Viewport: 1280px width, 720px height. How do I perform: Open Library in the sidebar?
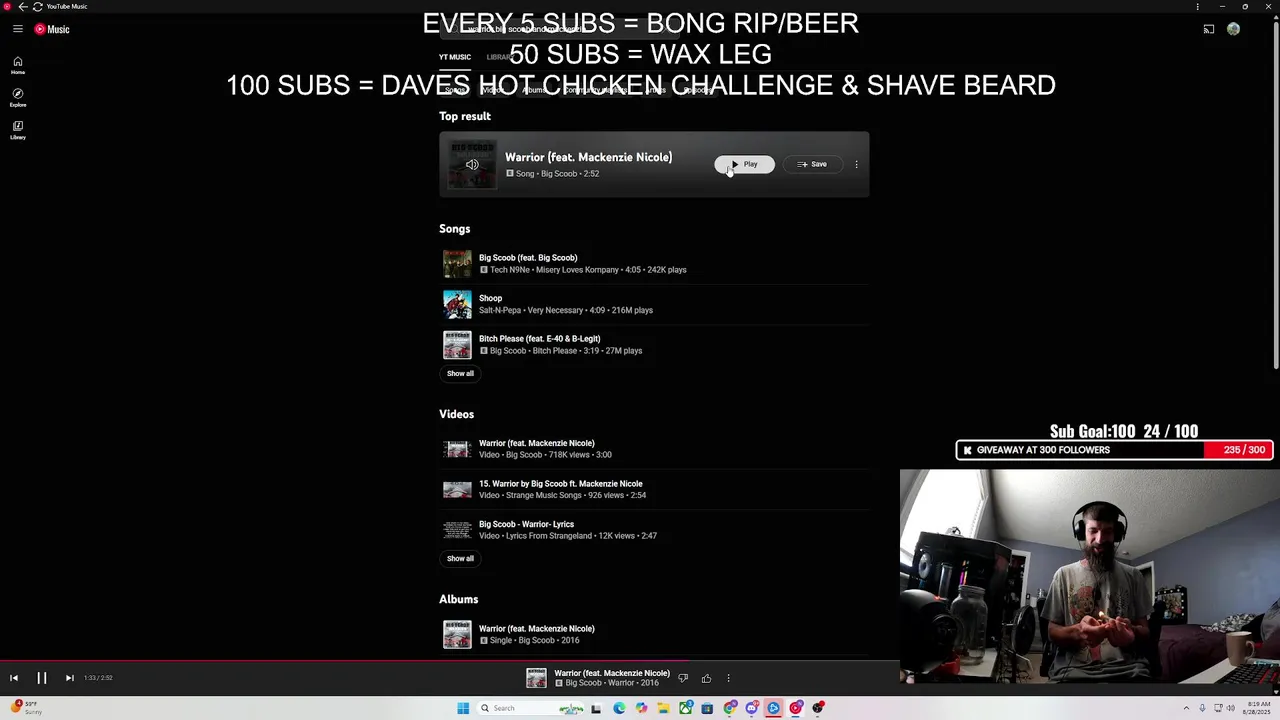pos(17,130)
